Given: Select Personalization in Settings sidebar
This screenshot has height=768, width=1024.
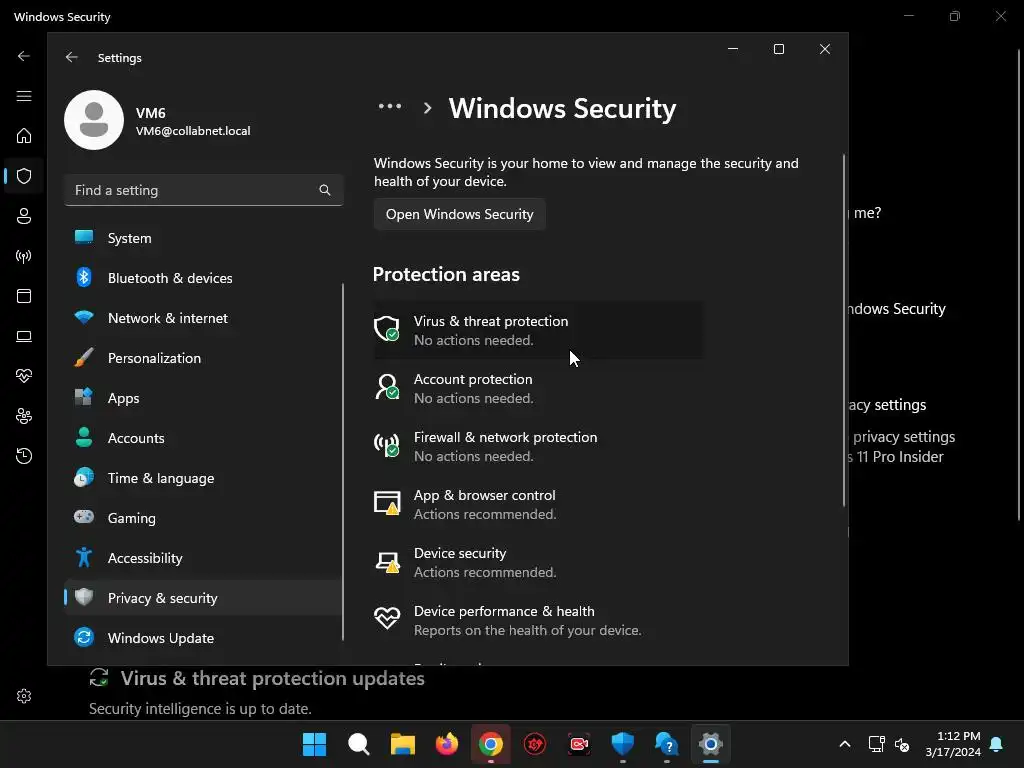Looking at the screenshot, I should point(203,358).
